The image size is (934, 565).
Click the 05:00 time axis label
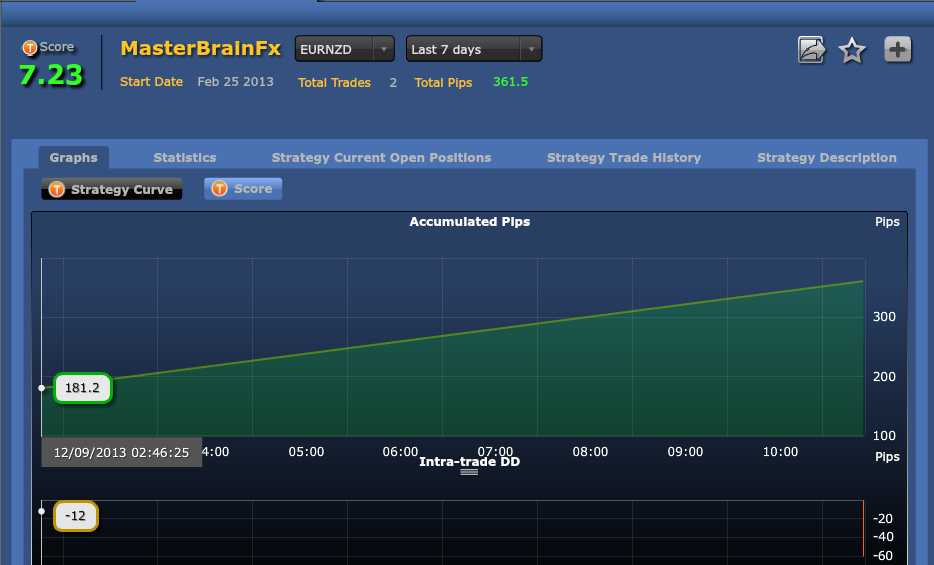pos(306,452)
